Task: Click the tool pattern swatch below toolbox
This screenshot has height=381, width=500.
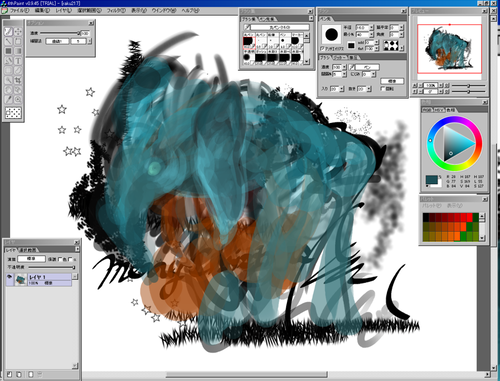Action: click(x=13, y=113)
